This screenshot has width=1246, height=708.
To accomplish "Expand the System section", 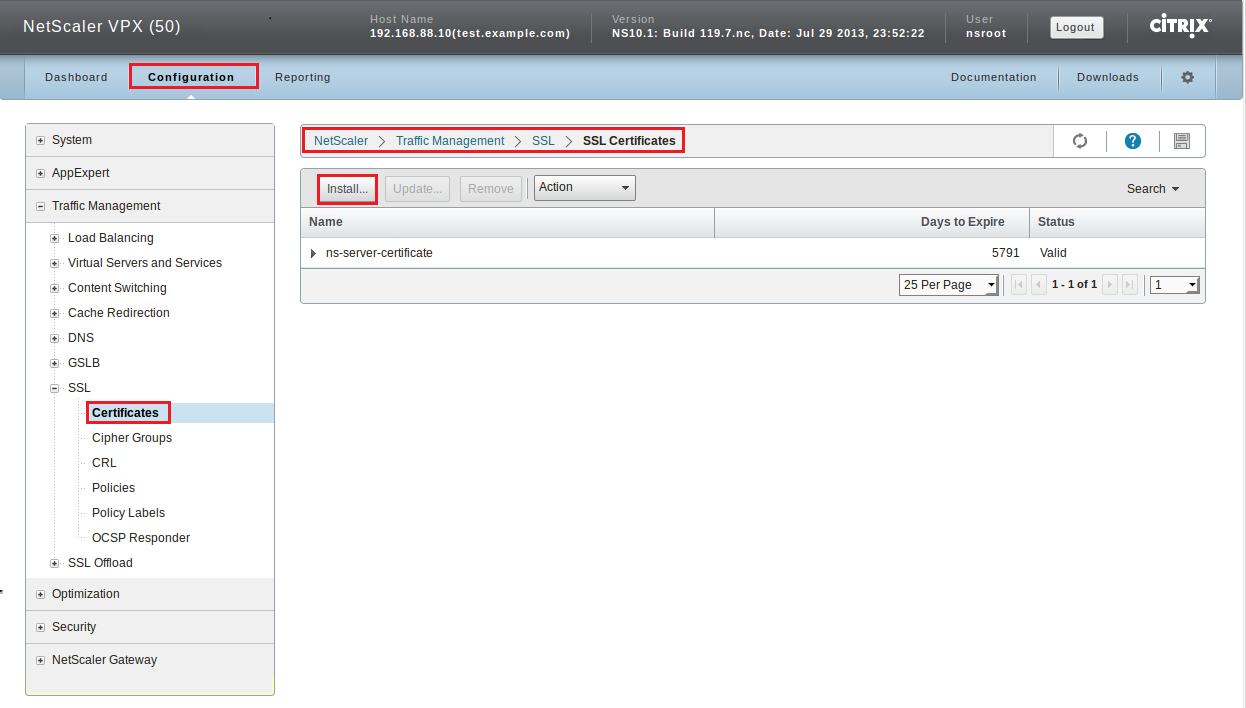I will tap(41, 141).
